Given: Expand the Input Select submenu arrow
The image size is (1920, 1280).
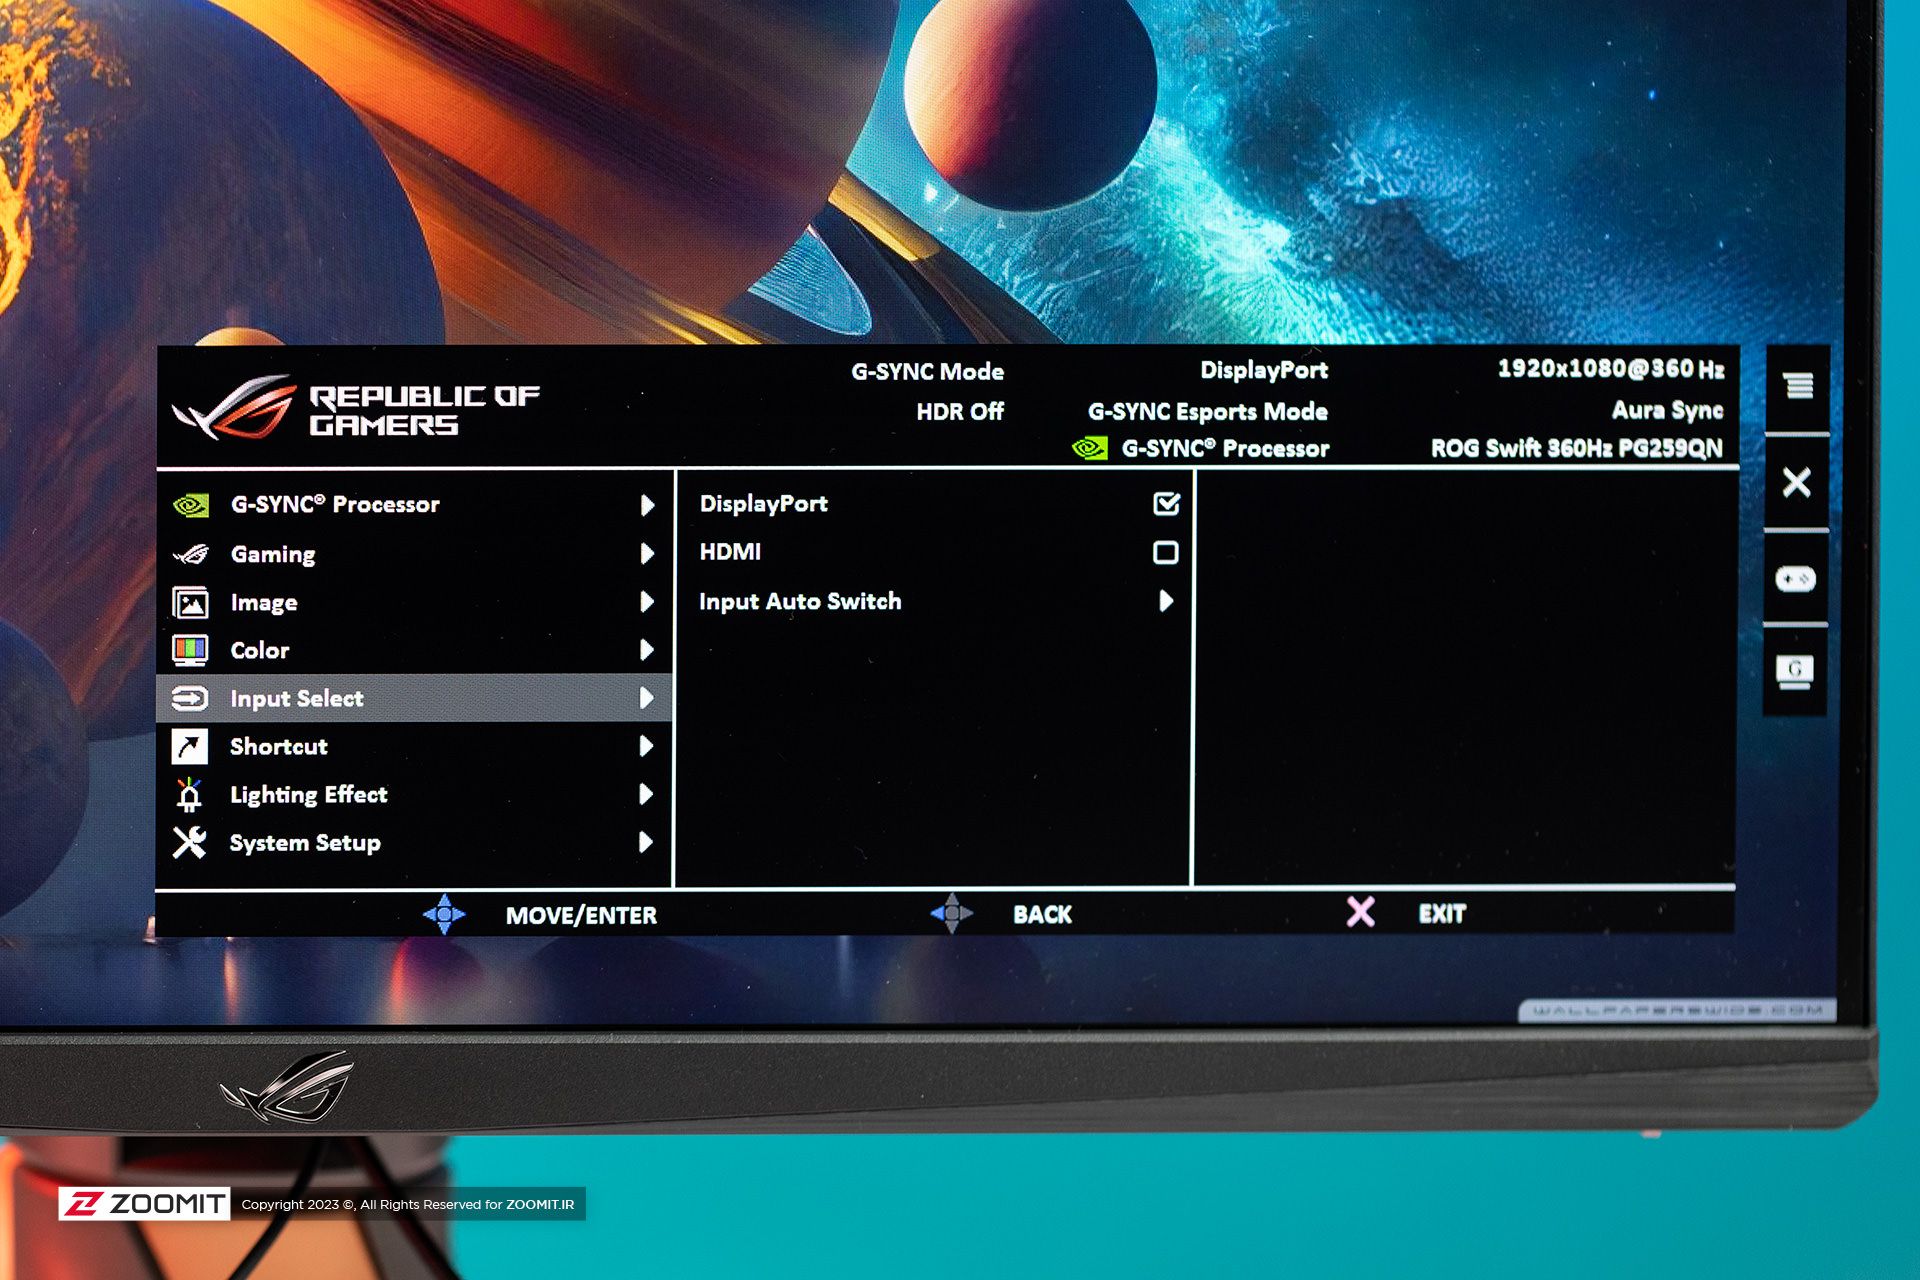Looking at the screenshot, I should coord(647,698).
